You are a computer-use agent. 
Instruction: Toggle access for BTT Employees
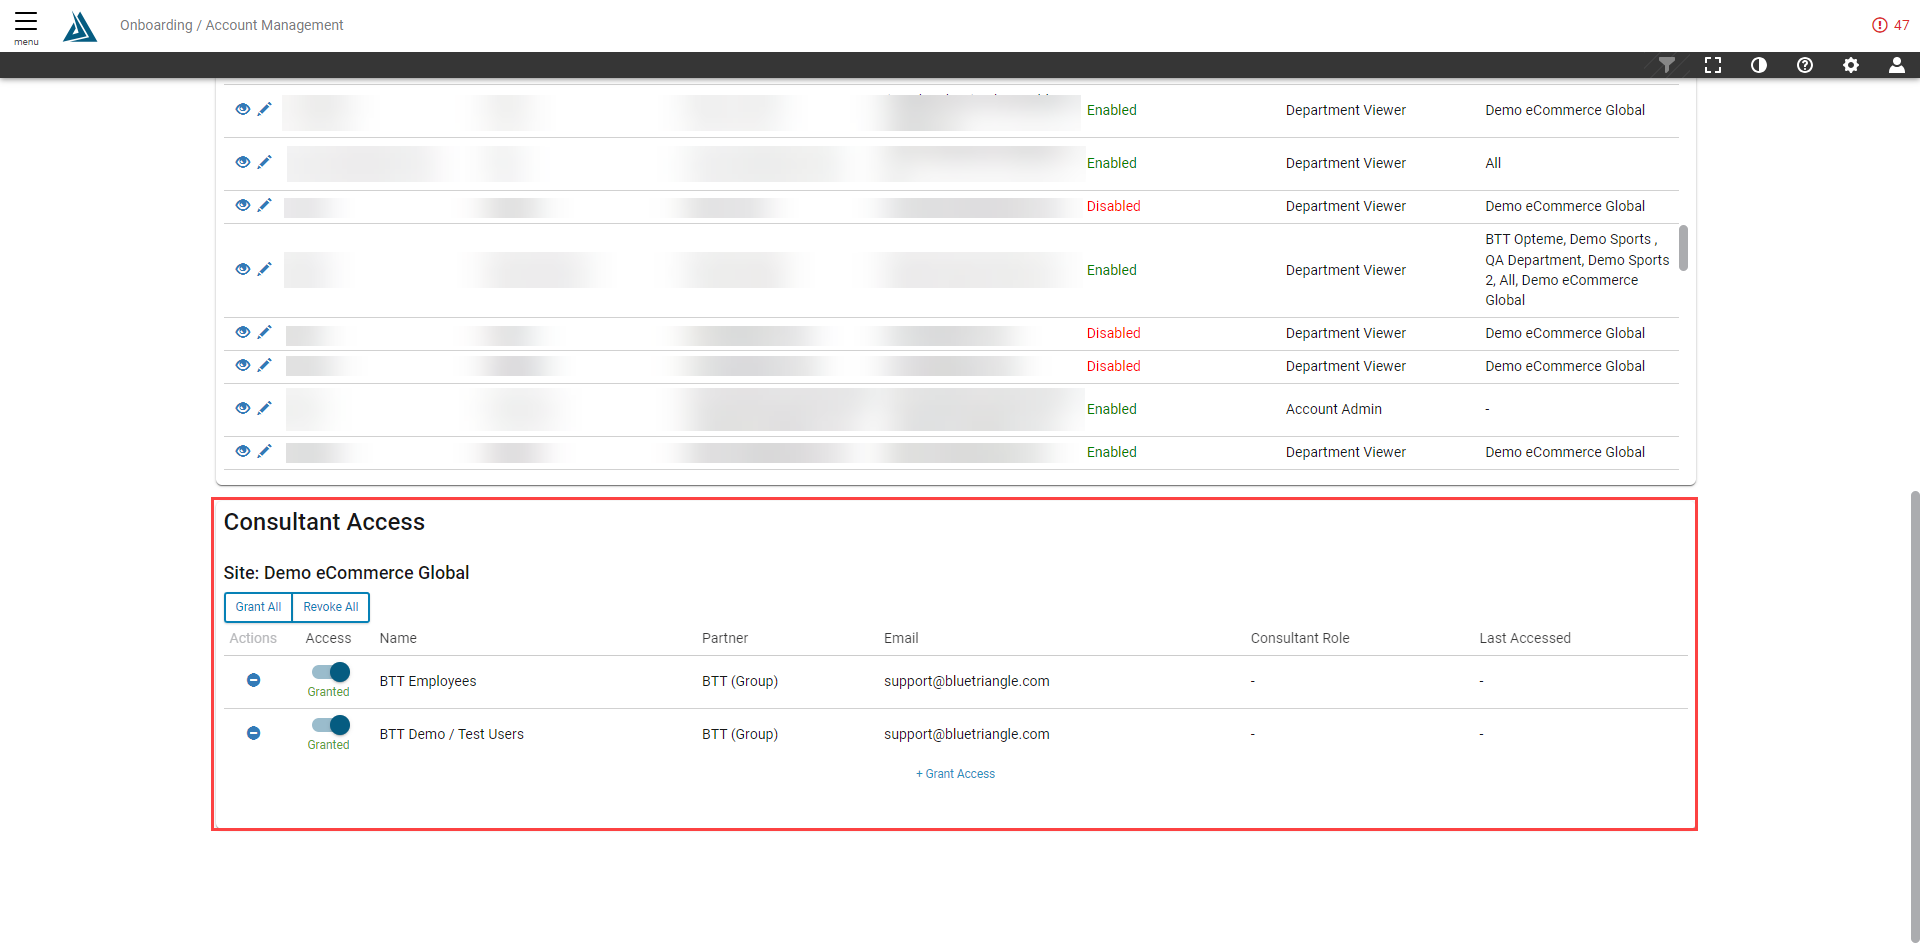[x=331, y=672]
